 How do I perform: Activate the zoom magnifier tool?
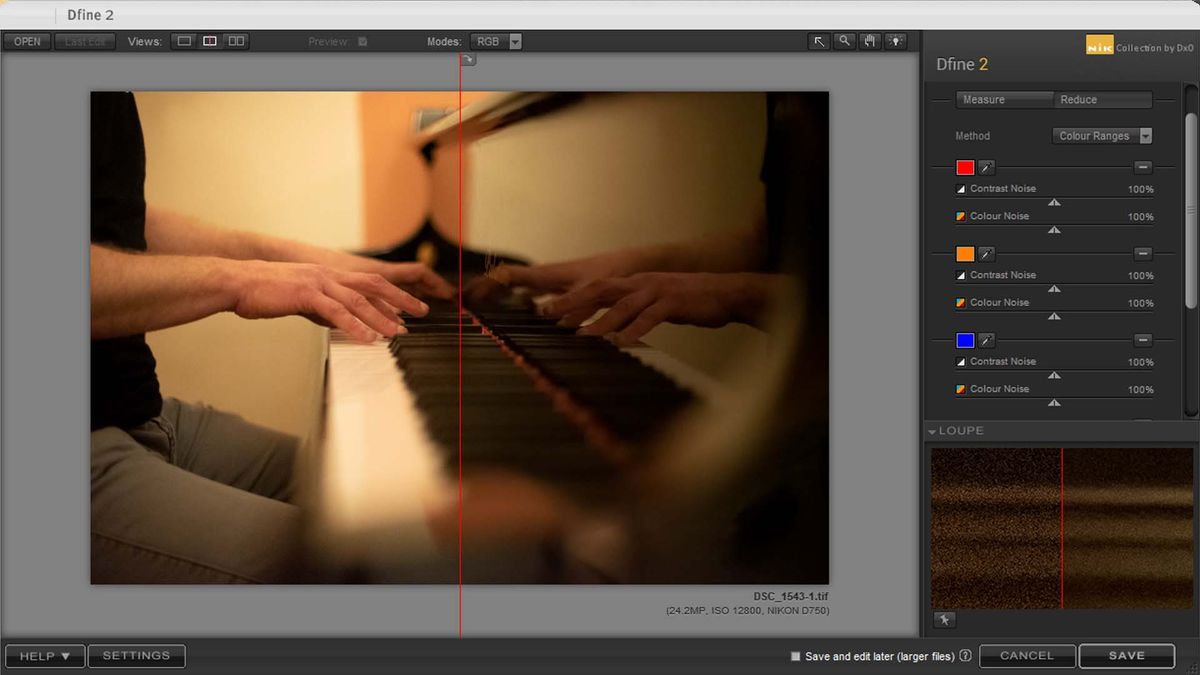coord(846,41)
